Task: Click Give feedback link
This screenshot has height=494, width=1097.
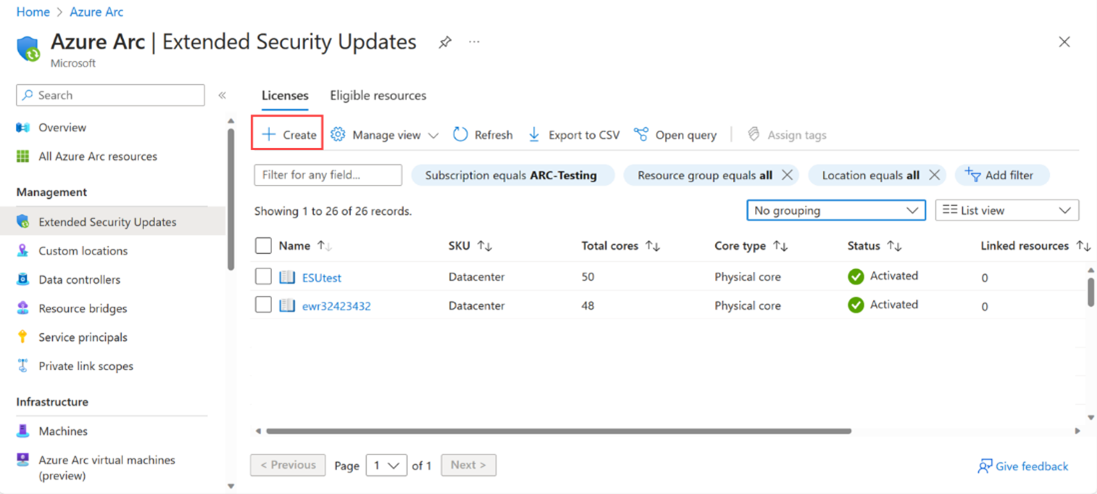Action: pos(1023,466)
